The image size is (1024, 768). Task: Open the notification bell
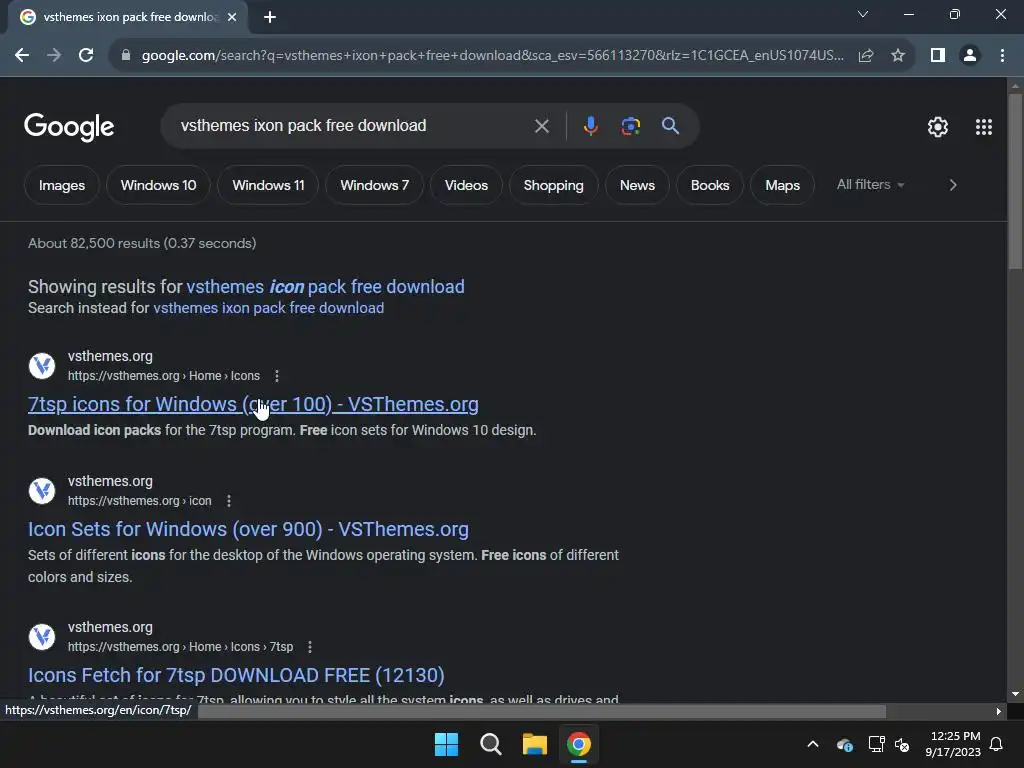[997, 744]
